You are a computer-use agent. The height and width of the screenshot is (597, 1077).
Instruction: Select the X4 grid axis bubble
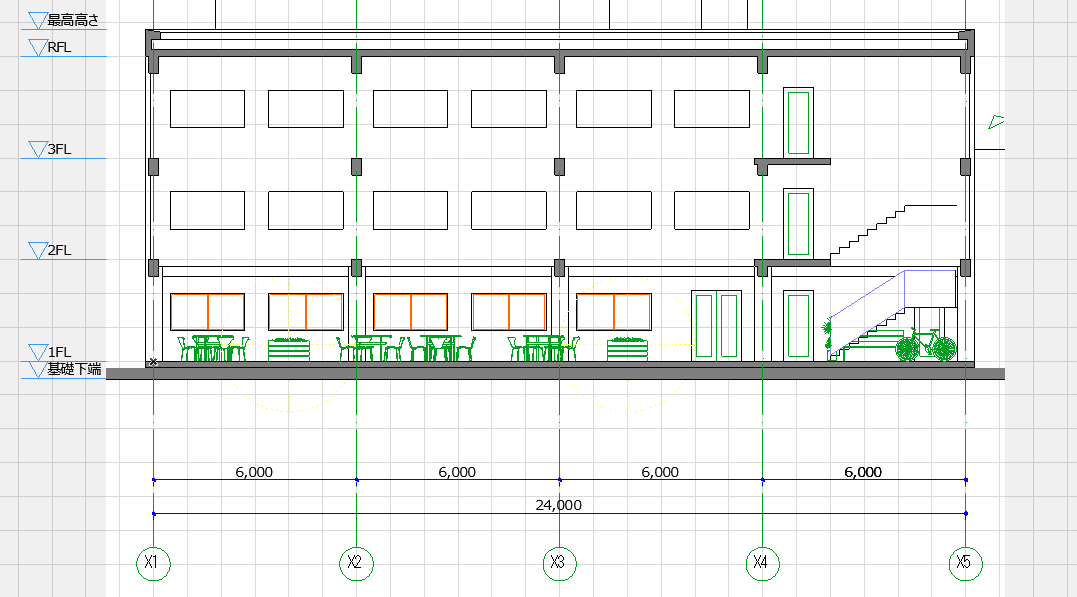[762, 563]
